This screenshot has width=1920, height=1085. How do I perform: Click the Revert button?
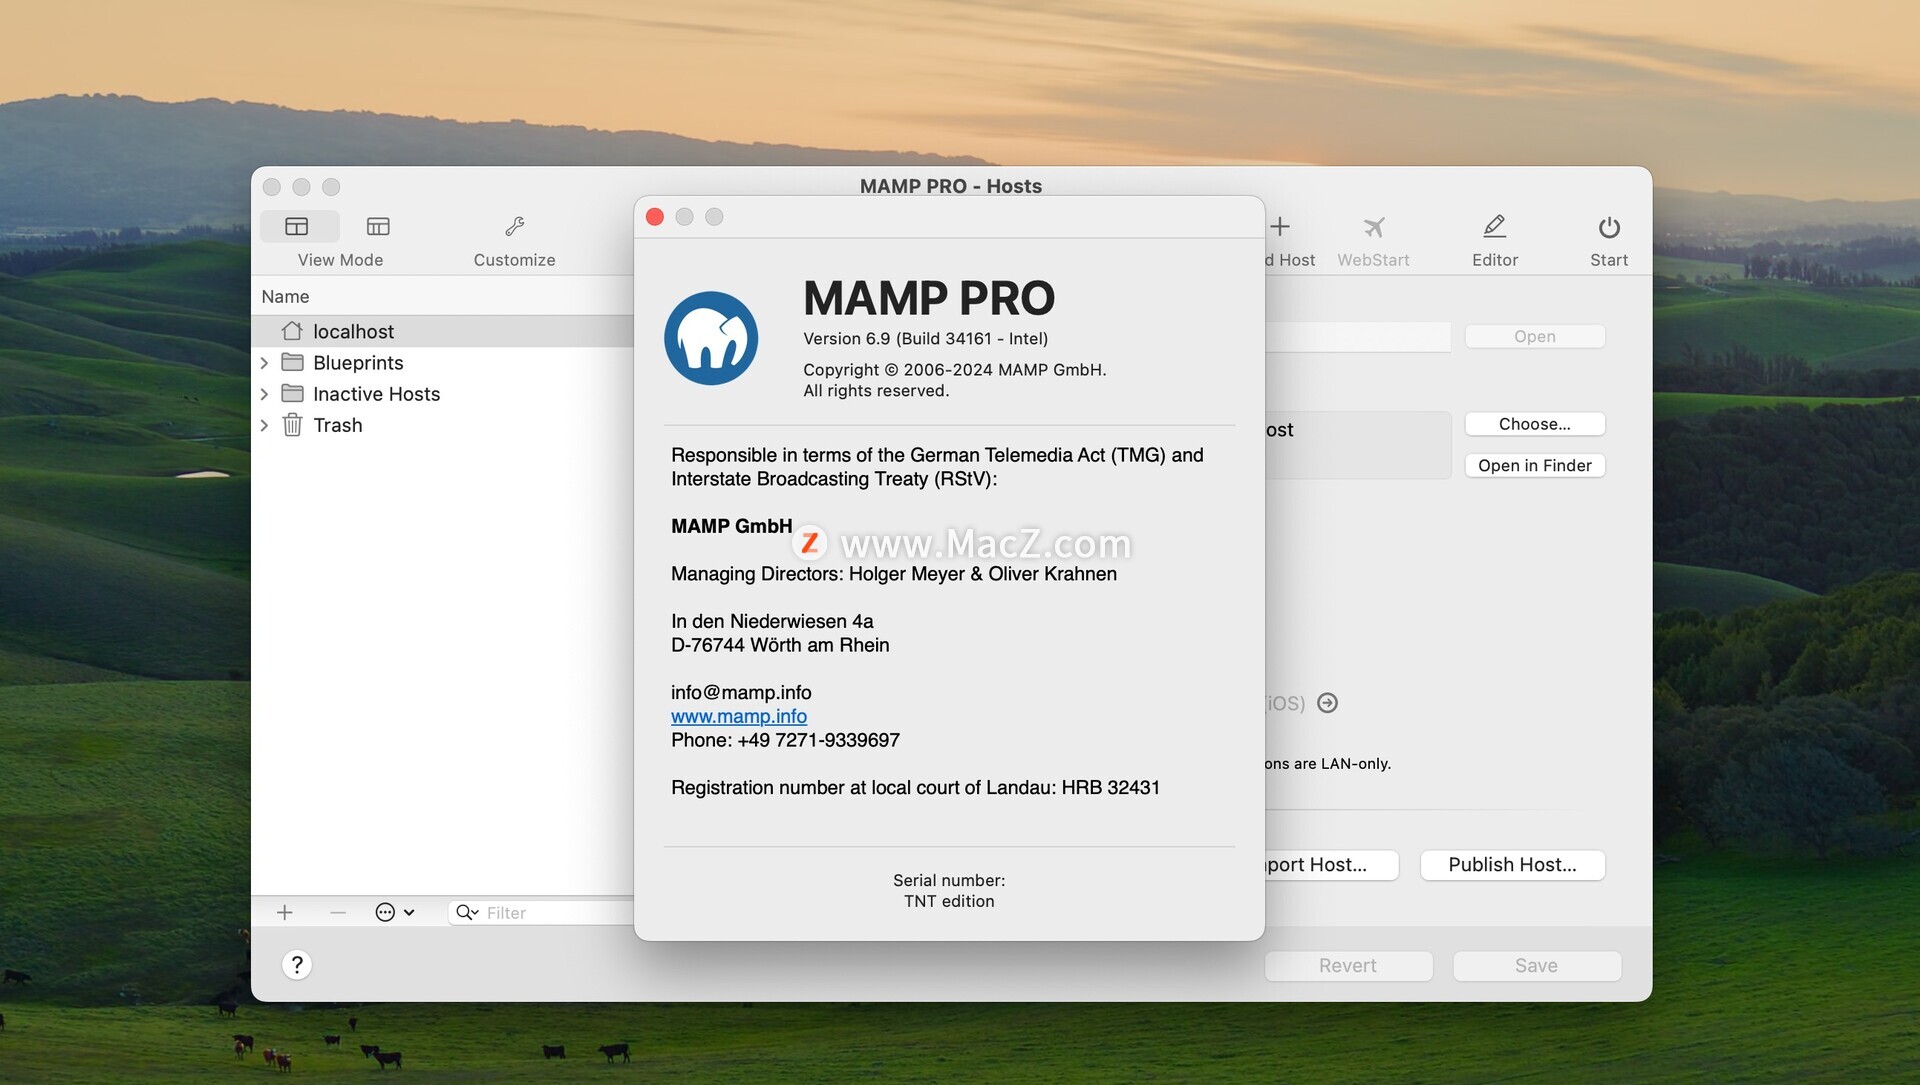(x=1348, y=965)
